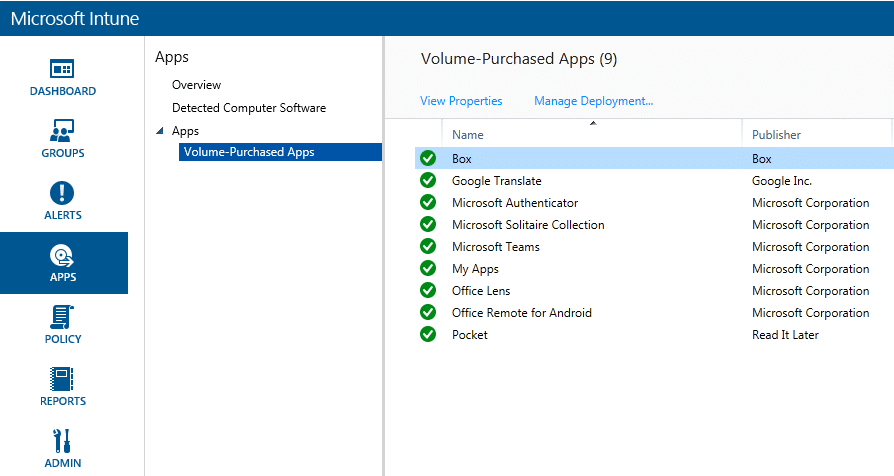Select the Pocket app
894x476 pixels.
(x=470, y=335)
